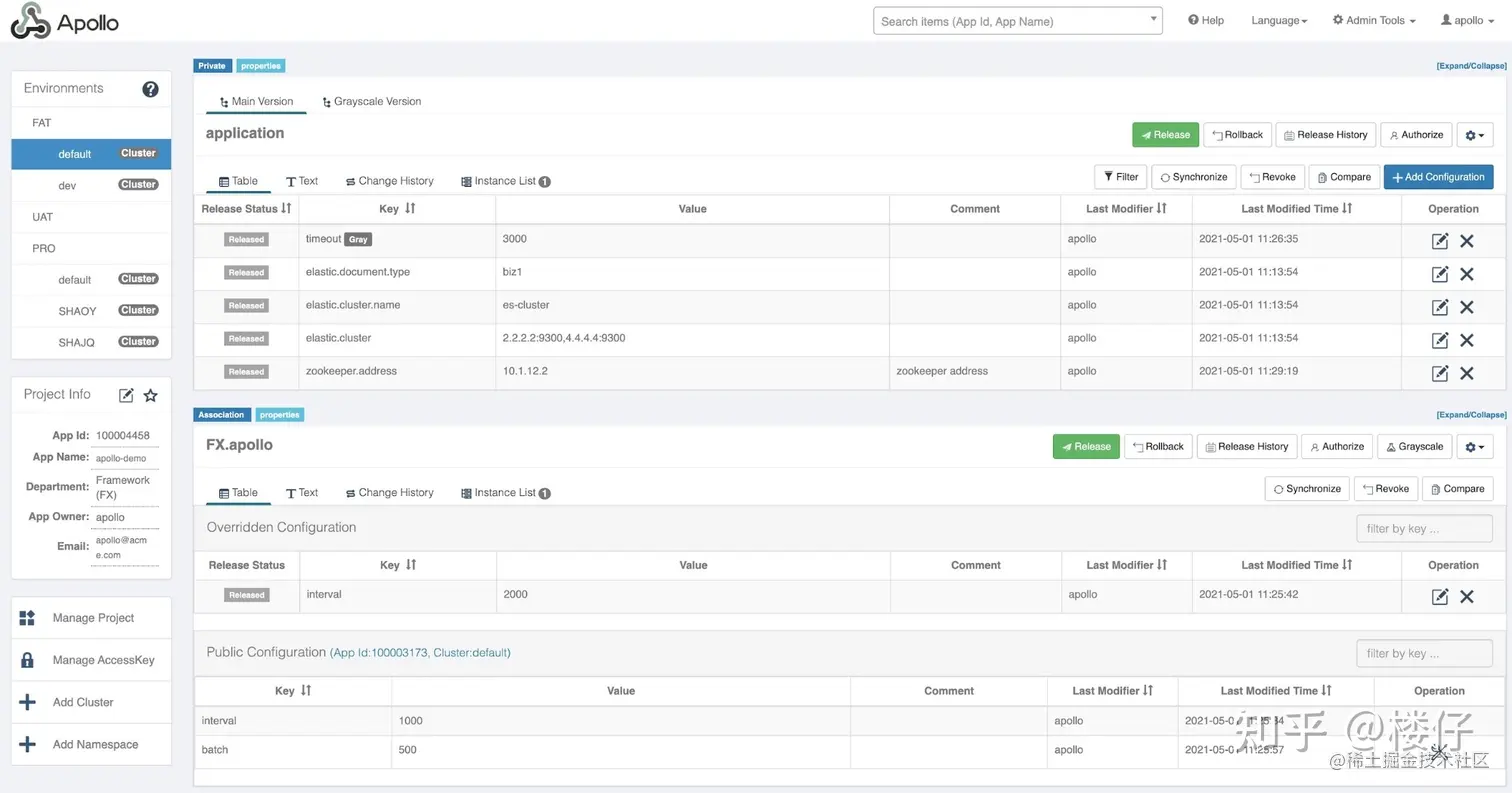This screenshot has width=1512, height=793.
Task: Click the Apollo logo icon
Action: 30,21
